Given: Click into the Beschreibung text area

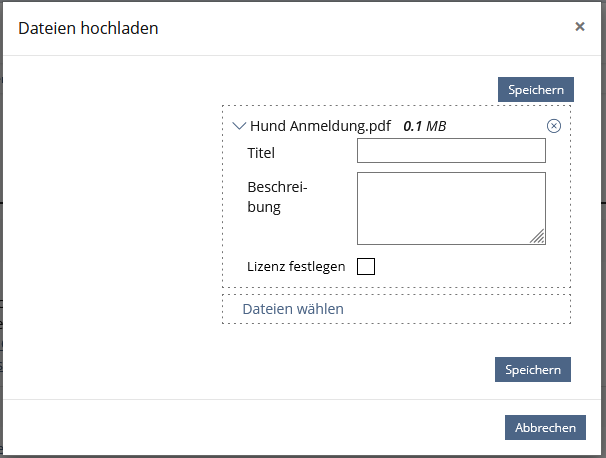Looking at the screenshot, I should (x=451, y=208).
